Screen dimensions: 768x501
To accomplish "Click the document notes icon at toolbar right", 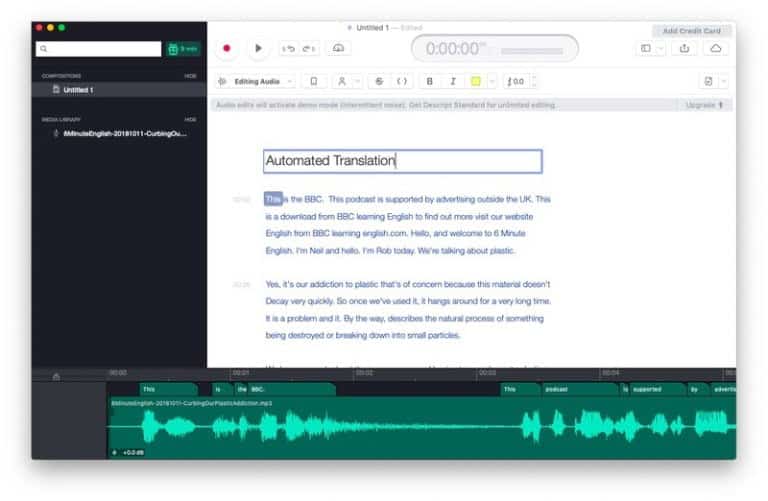I will click(x=708, y=81).
